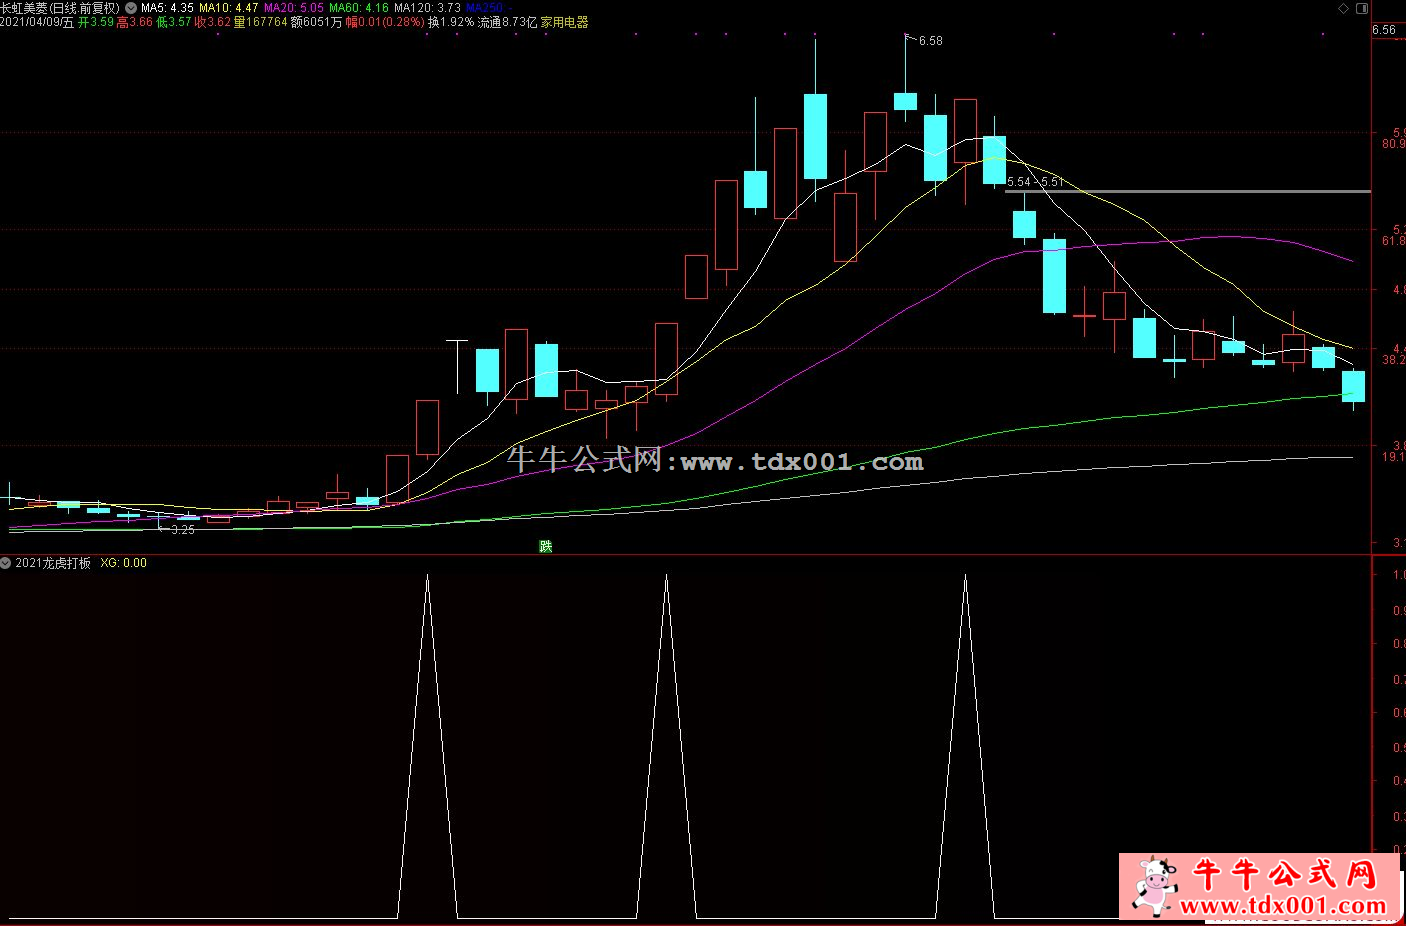Screen dimensions: 1406x926
Task: Click the turnover amount 额6051万
Action: (316, 22)
